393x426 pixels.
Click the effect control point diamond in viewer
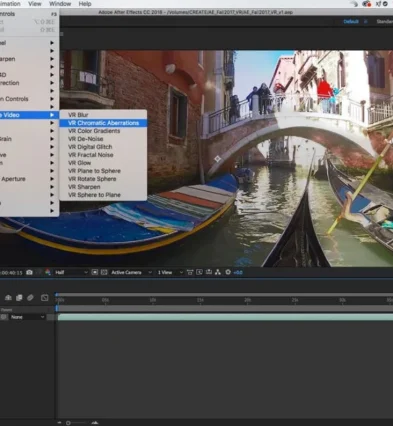point(217,159)
